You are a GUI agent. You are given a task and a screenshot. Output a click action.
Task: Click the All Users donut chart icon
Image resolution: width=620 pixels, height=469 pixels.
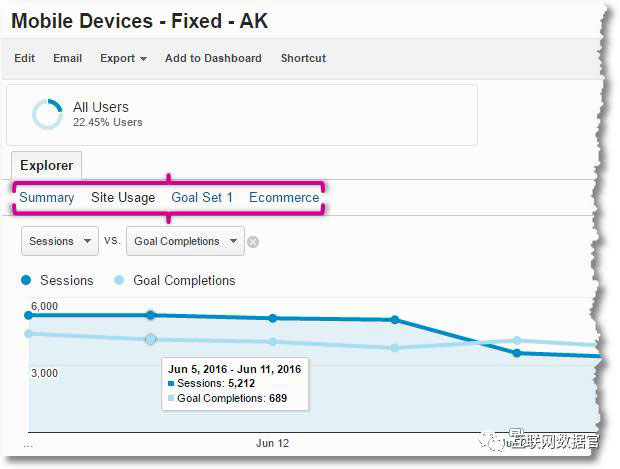tap(47, 114)
